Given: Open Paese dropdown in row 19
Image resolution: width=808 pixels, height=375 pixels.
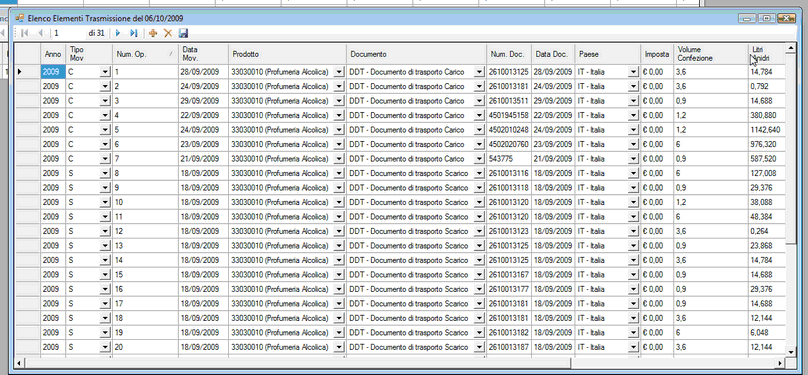Looking at the screenshot, I should tap(633, 333).
